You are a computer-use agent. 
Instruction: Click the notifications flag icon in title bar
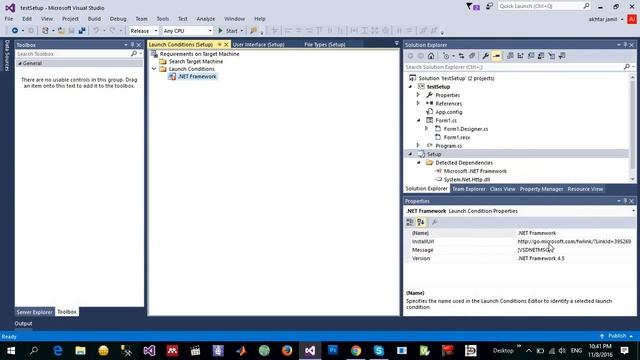[473, 7]
